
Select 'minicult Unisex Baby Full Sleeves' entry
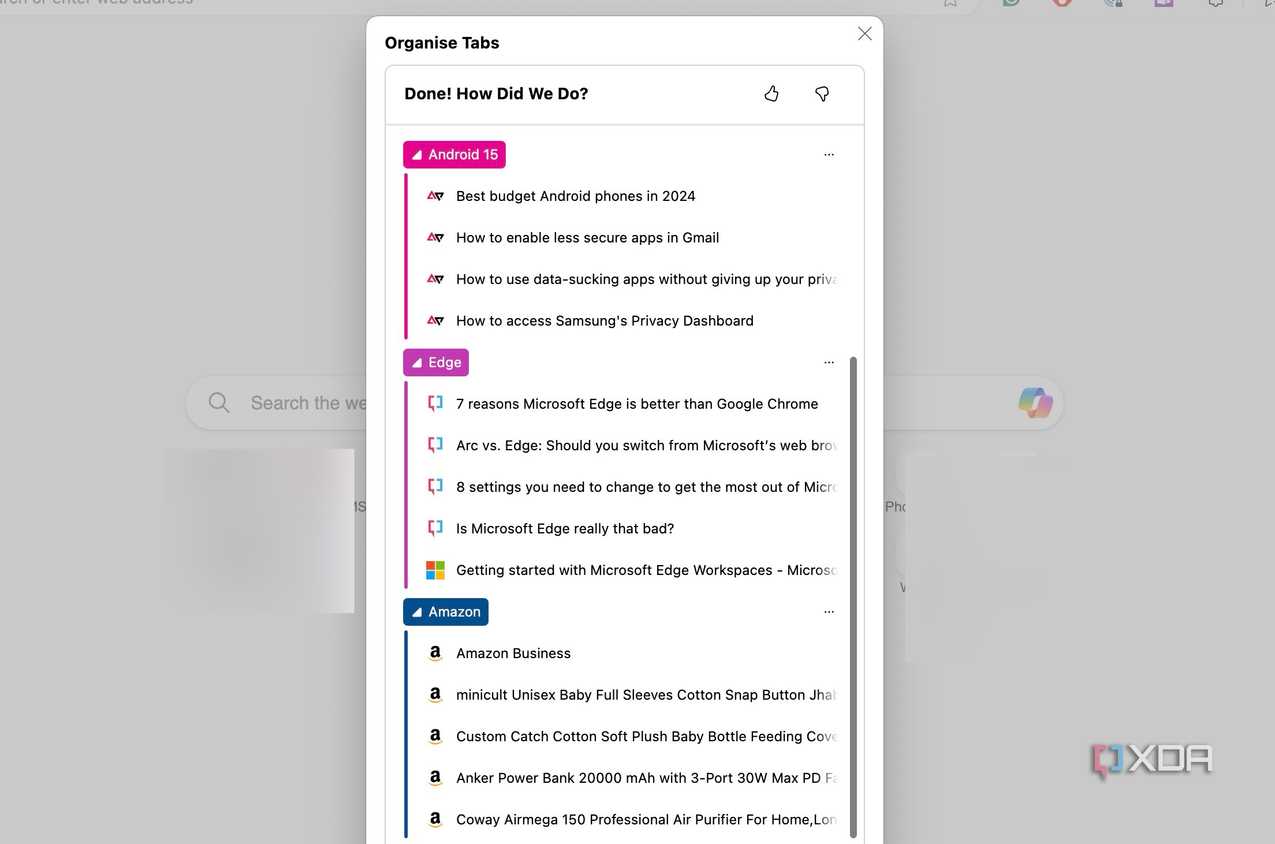coord(646,695)
